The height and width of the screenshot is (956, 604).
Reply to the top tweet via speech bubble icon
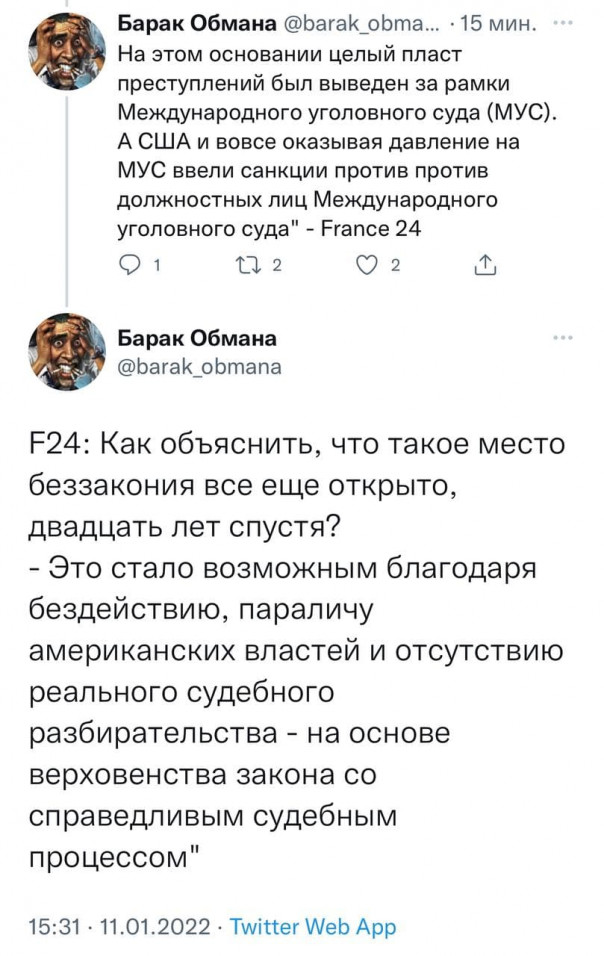click(x=129, y=266)
